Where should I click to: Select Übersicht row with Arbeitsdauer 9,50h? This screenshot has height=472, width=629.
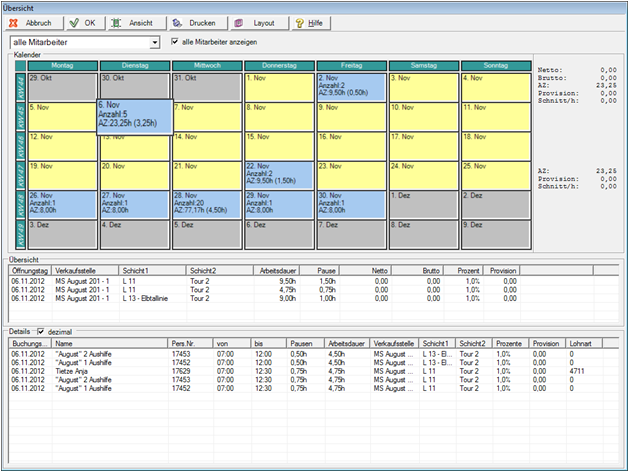313,281
